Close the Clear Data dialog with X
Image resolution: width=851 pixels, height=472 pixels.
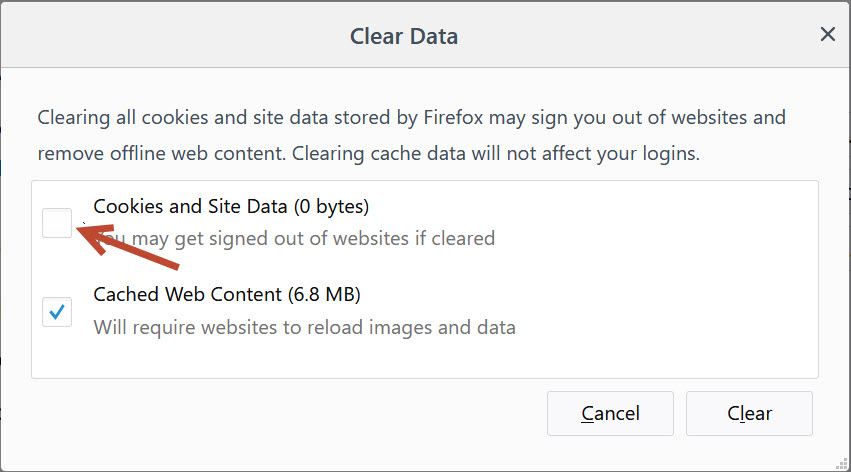827,35
